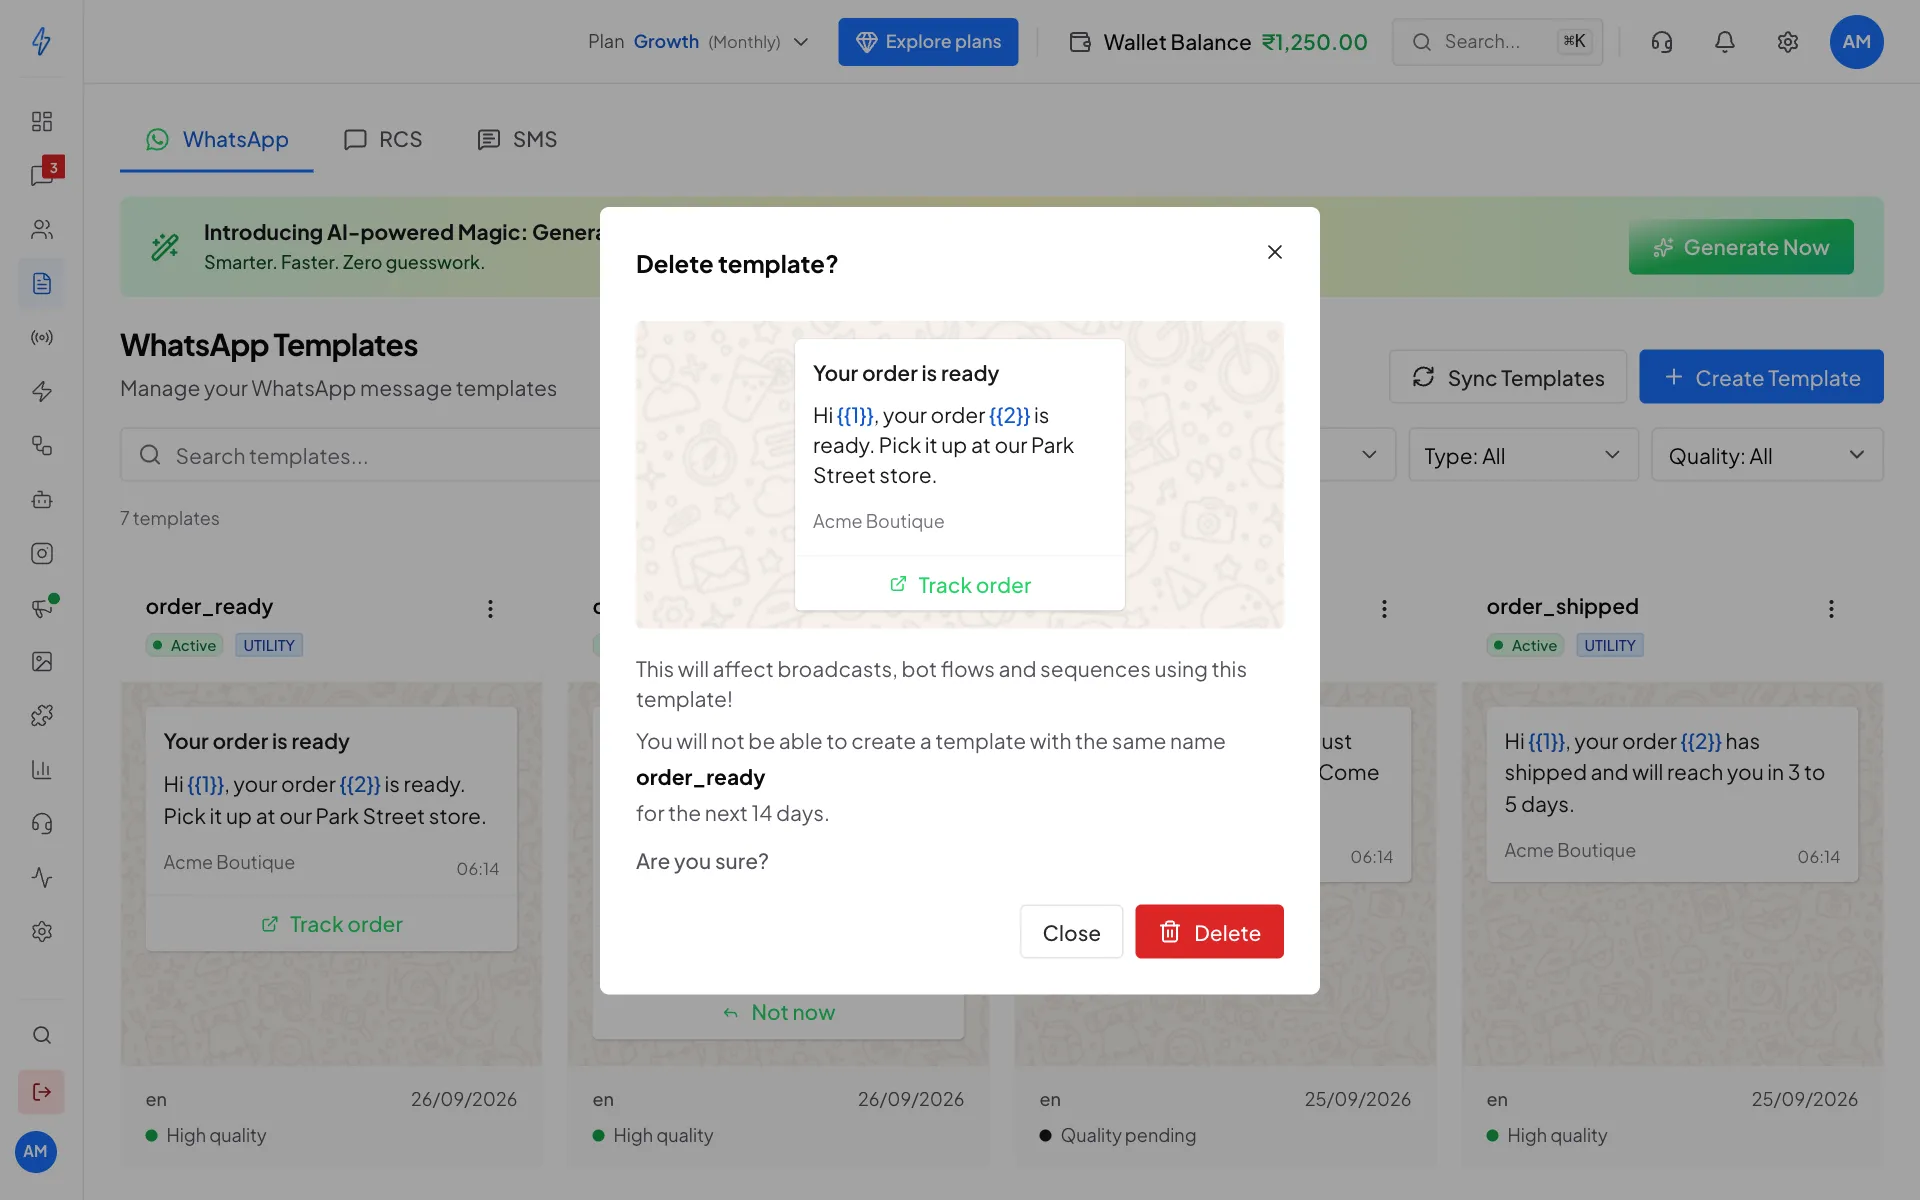Open the settings gear in top bar
Image resolution: width=1920 pixels, height=1200 pixels.
click(x=1788, y=41)
